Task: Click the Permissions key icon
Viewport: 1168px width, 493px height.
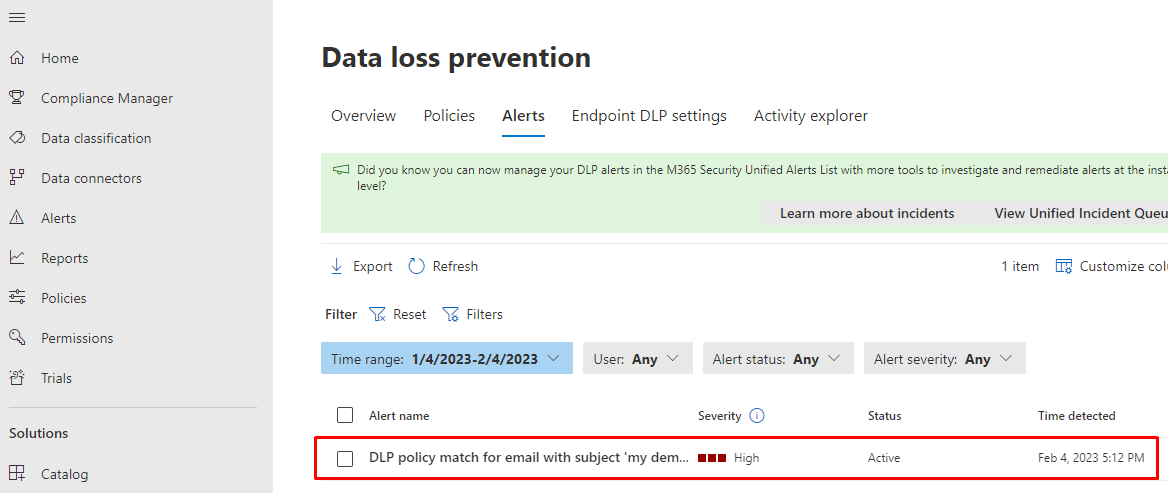Action: [x=17, y=338]
